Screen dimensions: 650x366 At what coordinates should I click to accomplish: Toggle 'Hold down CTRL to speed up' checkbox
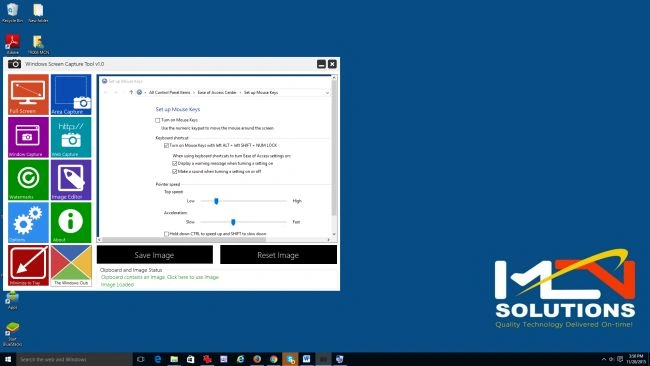(166, 234)
